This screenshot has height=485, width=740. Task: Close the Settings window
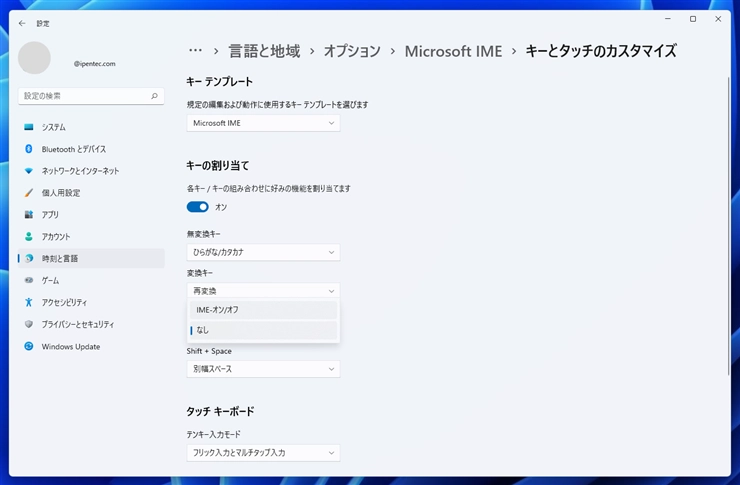[x=718, y=19]
